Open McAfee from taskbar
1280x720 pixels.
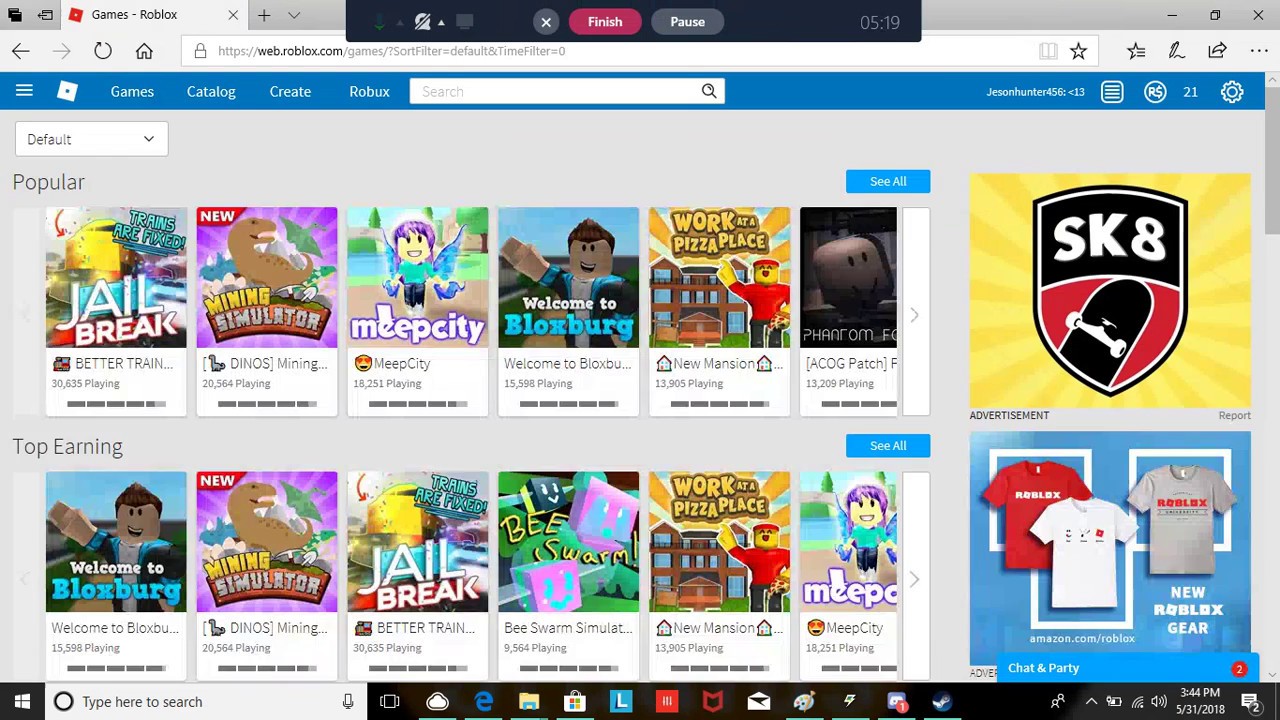click(712, 702)
